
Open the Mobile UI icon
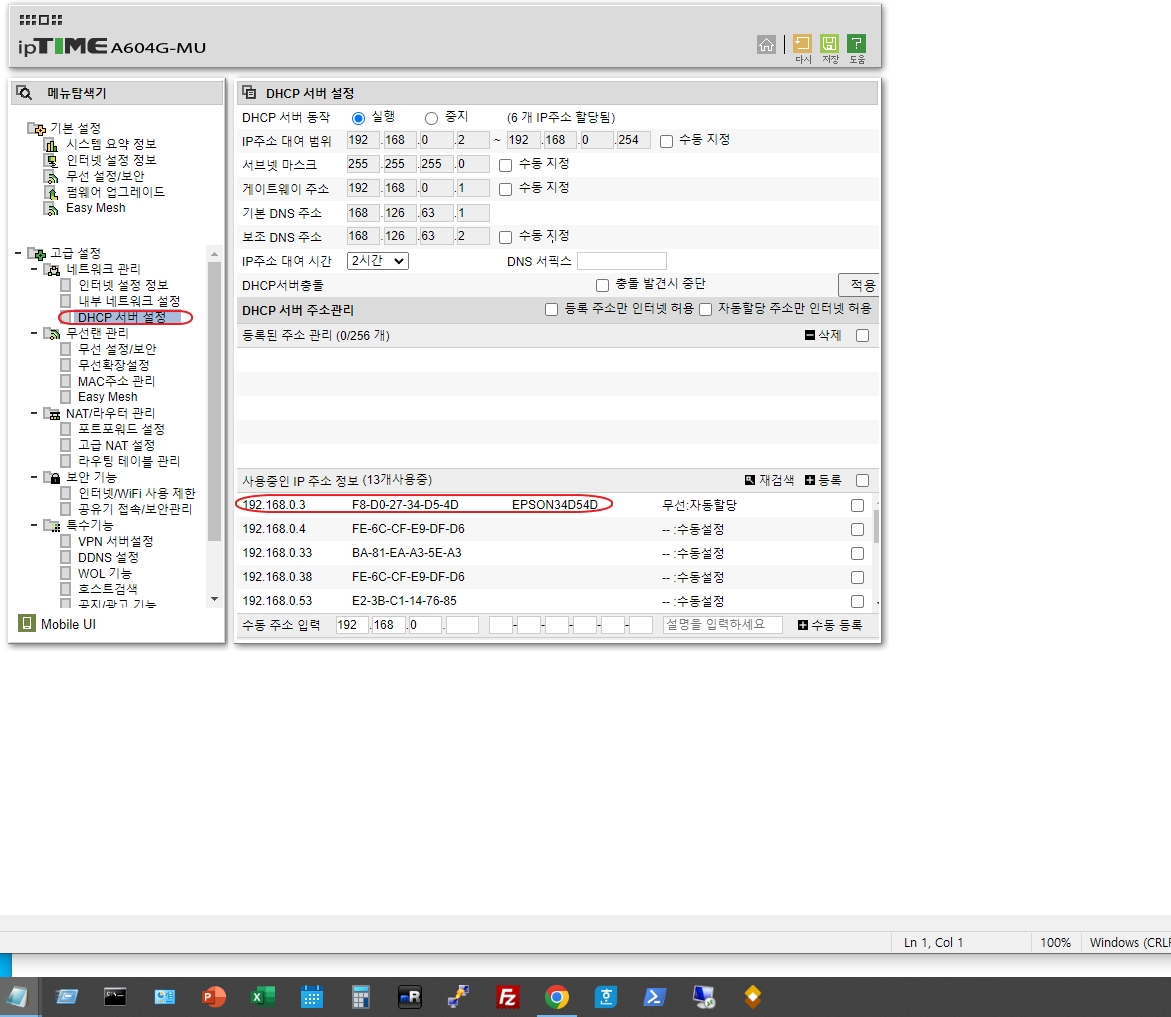point(27,624)
